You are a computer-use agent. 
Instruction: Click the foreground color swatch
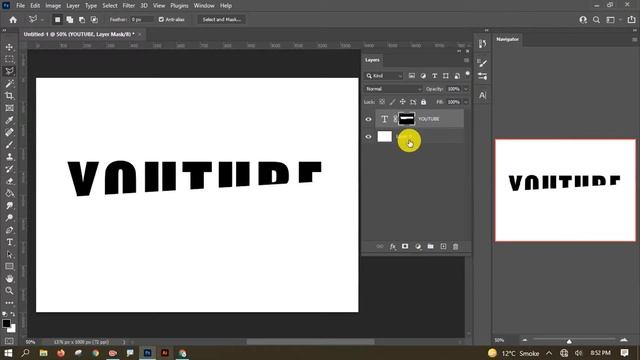coord(6,324)
